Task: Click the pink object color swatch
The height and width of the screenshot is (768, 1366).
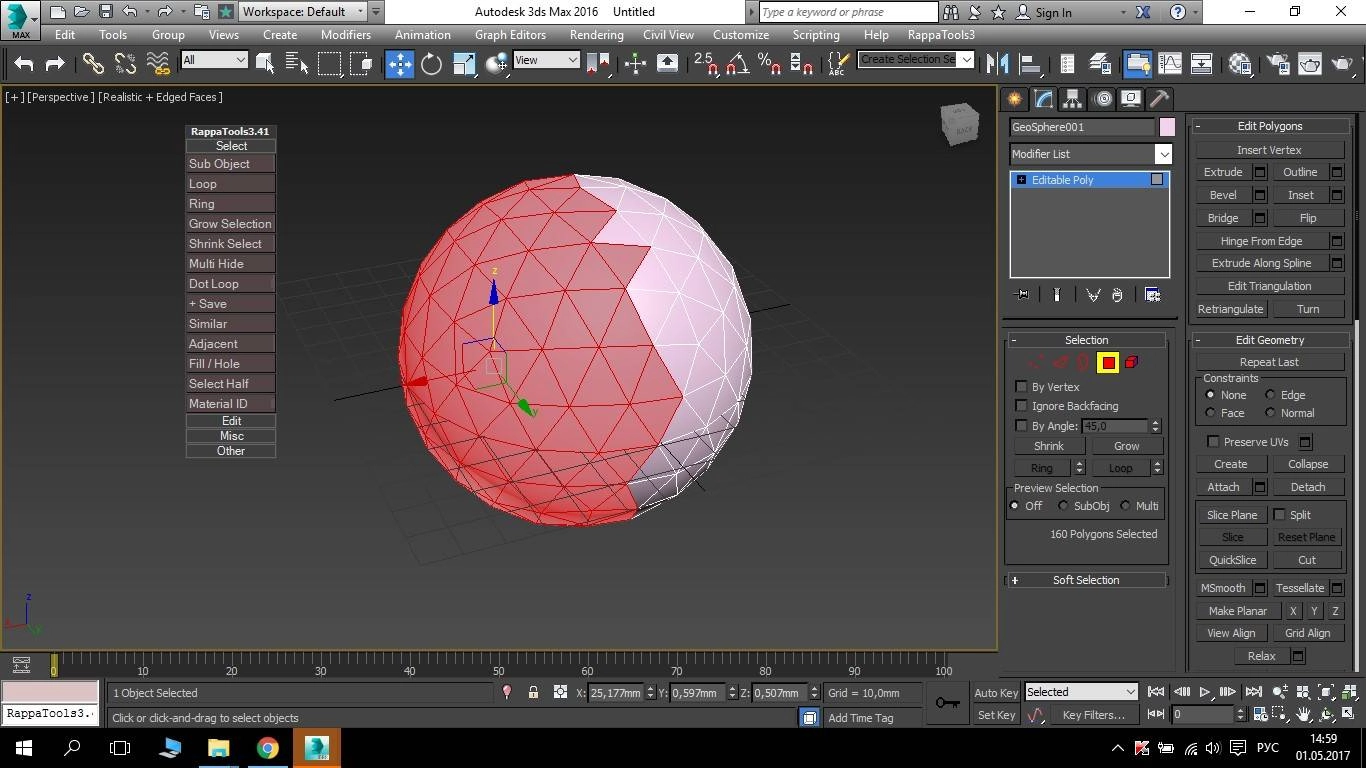Action: coord(1167,127)
